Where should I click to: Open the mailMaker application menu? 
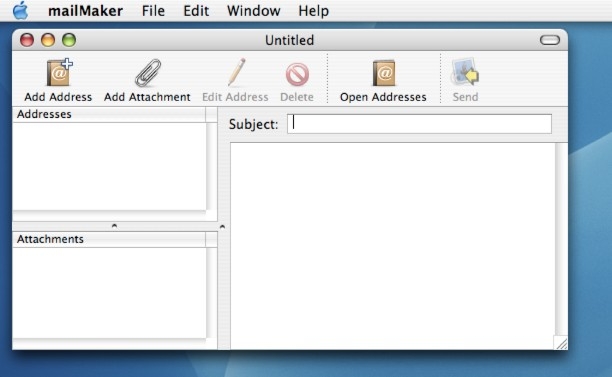click(85, 11)
